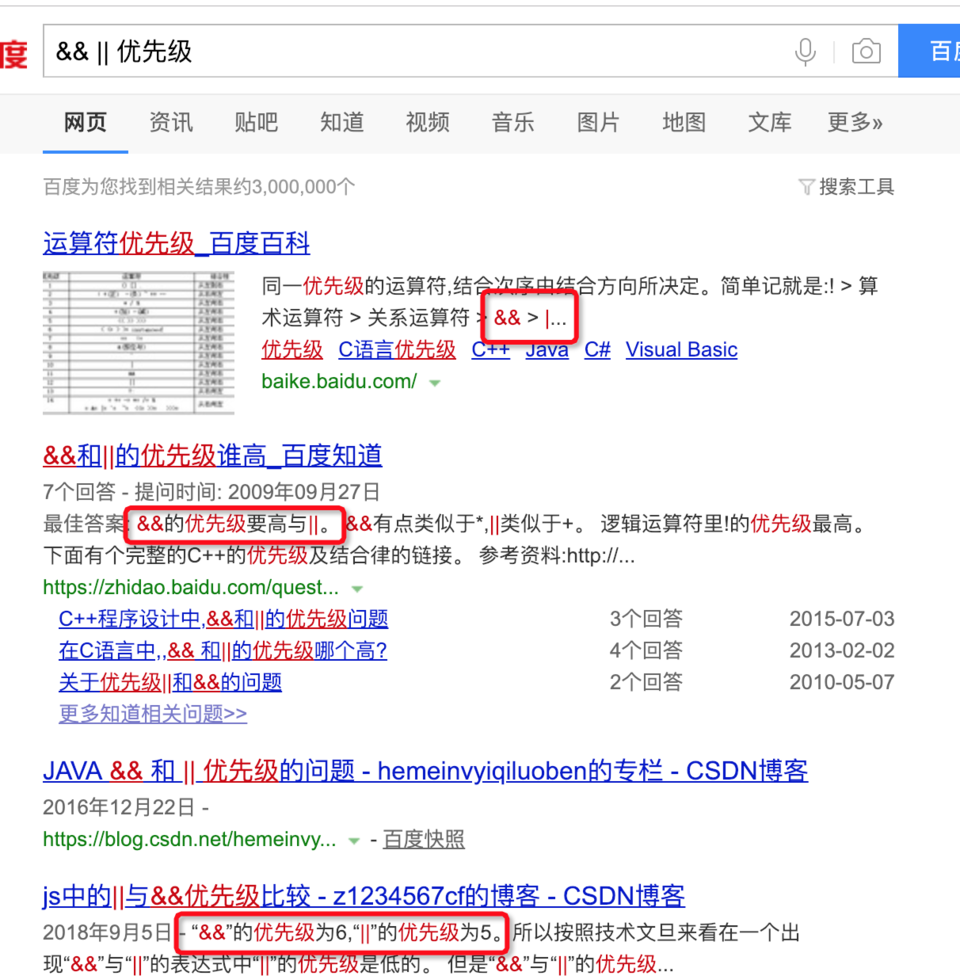Click the operator precedence table thumbnail
The image size is (960, 976).
tap(138, 342)
